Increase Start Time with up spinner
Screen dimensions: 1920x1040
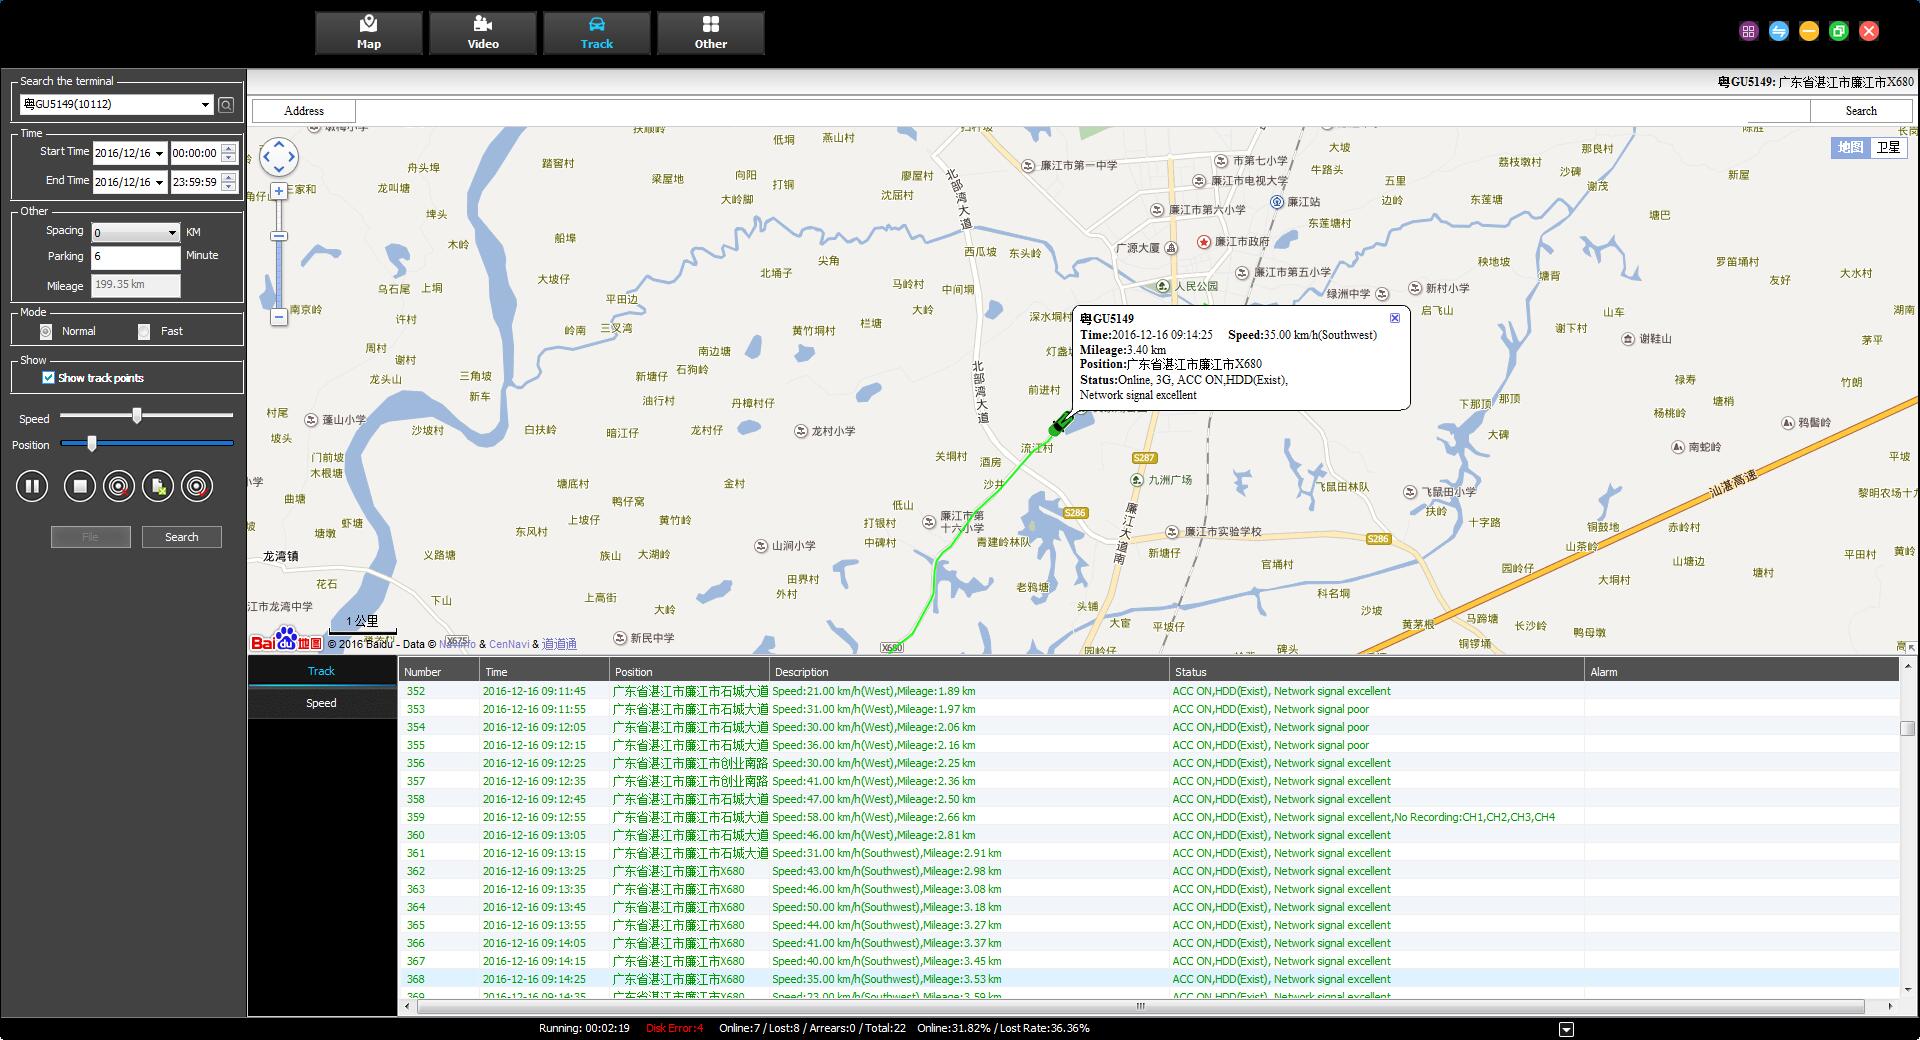point(229,149)
